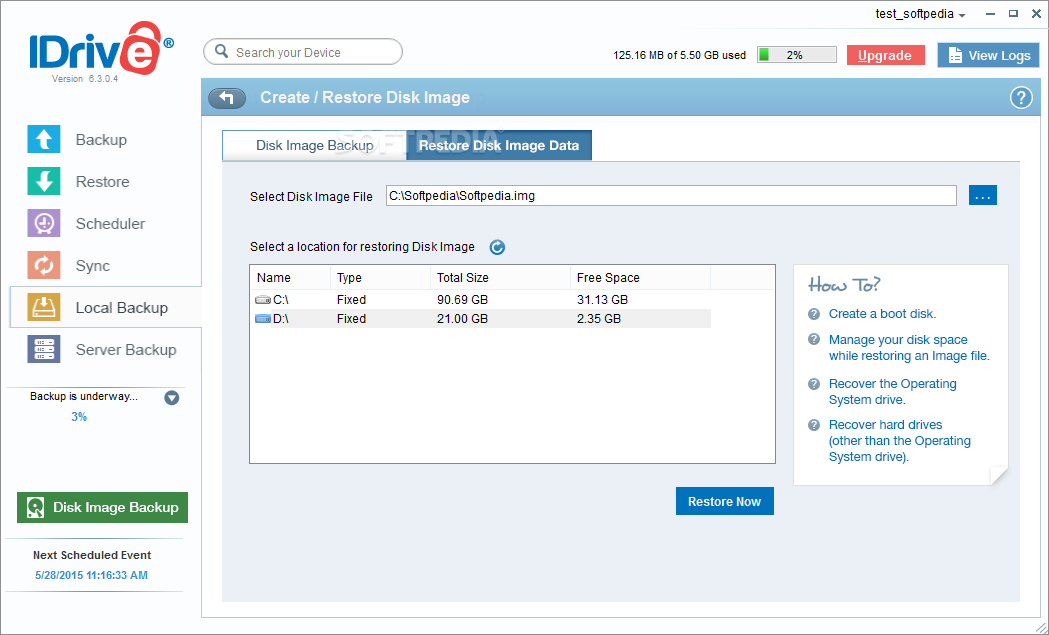Open the Scheduler section label

coord(110,224)
